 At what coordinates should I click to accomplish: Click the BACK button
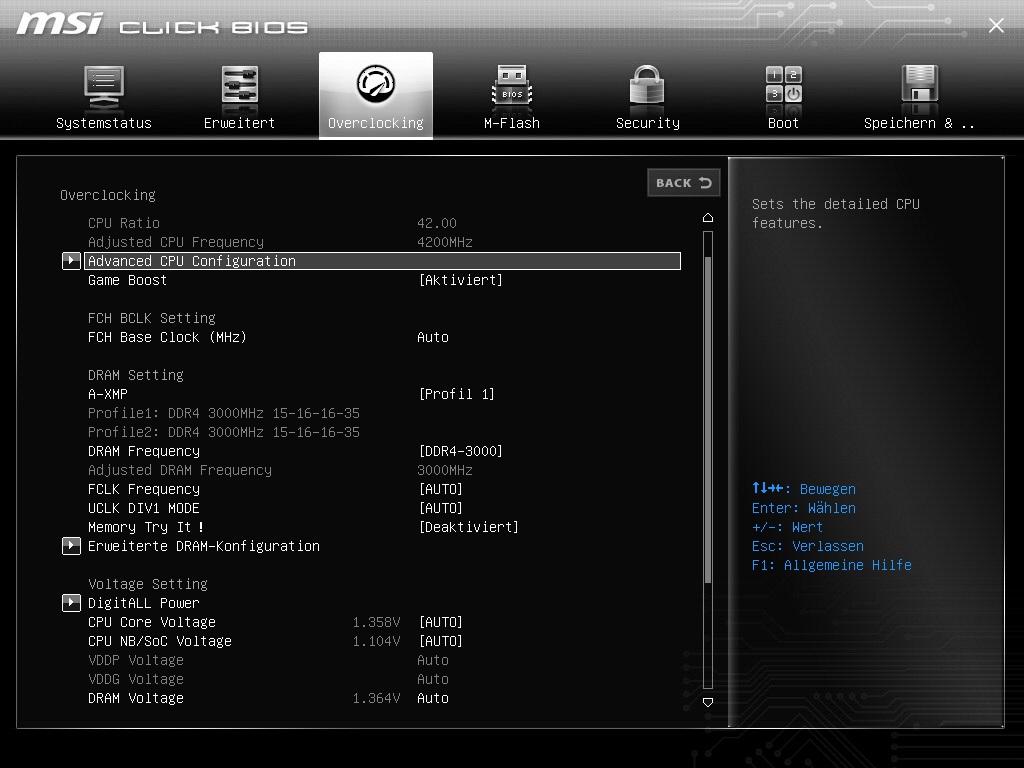[x=684, y=183]
